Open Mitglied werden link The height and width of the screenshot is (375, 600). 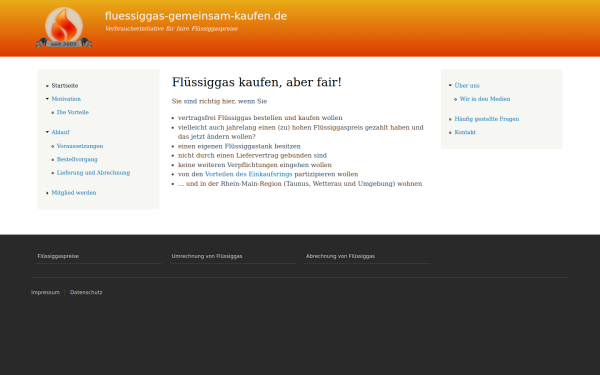(74, 192)
